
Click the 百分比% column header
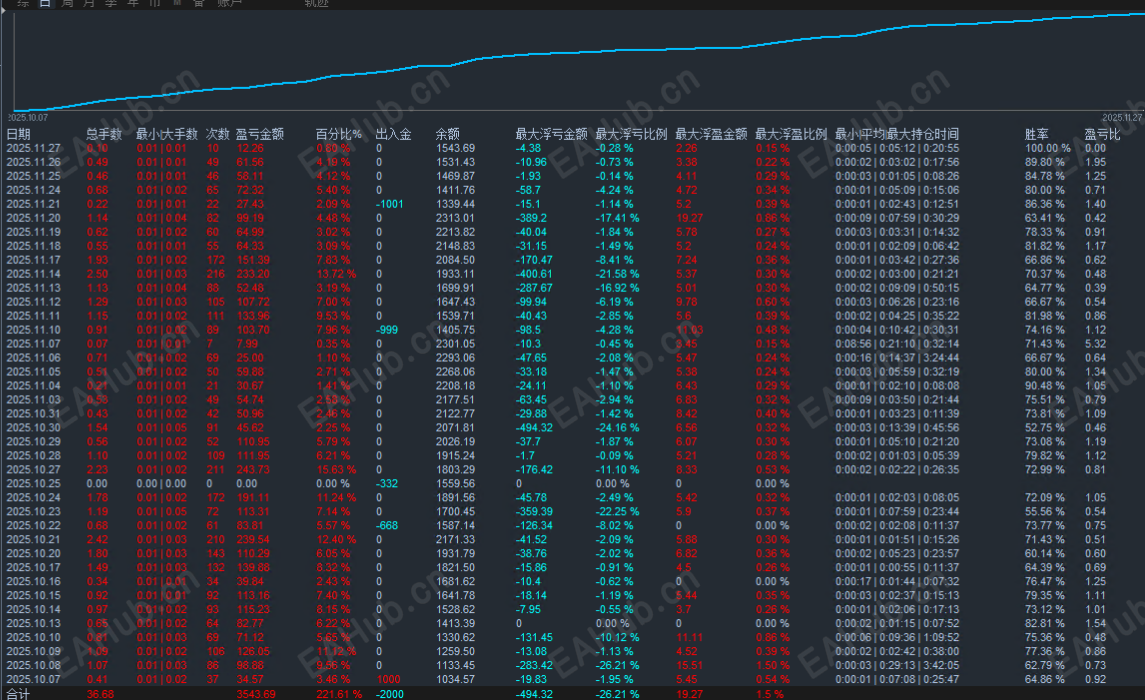(339, 134)
